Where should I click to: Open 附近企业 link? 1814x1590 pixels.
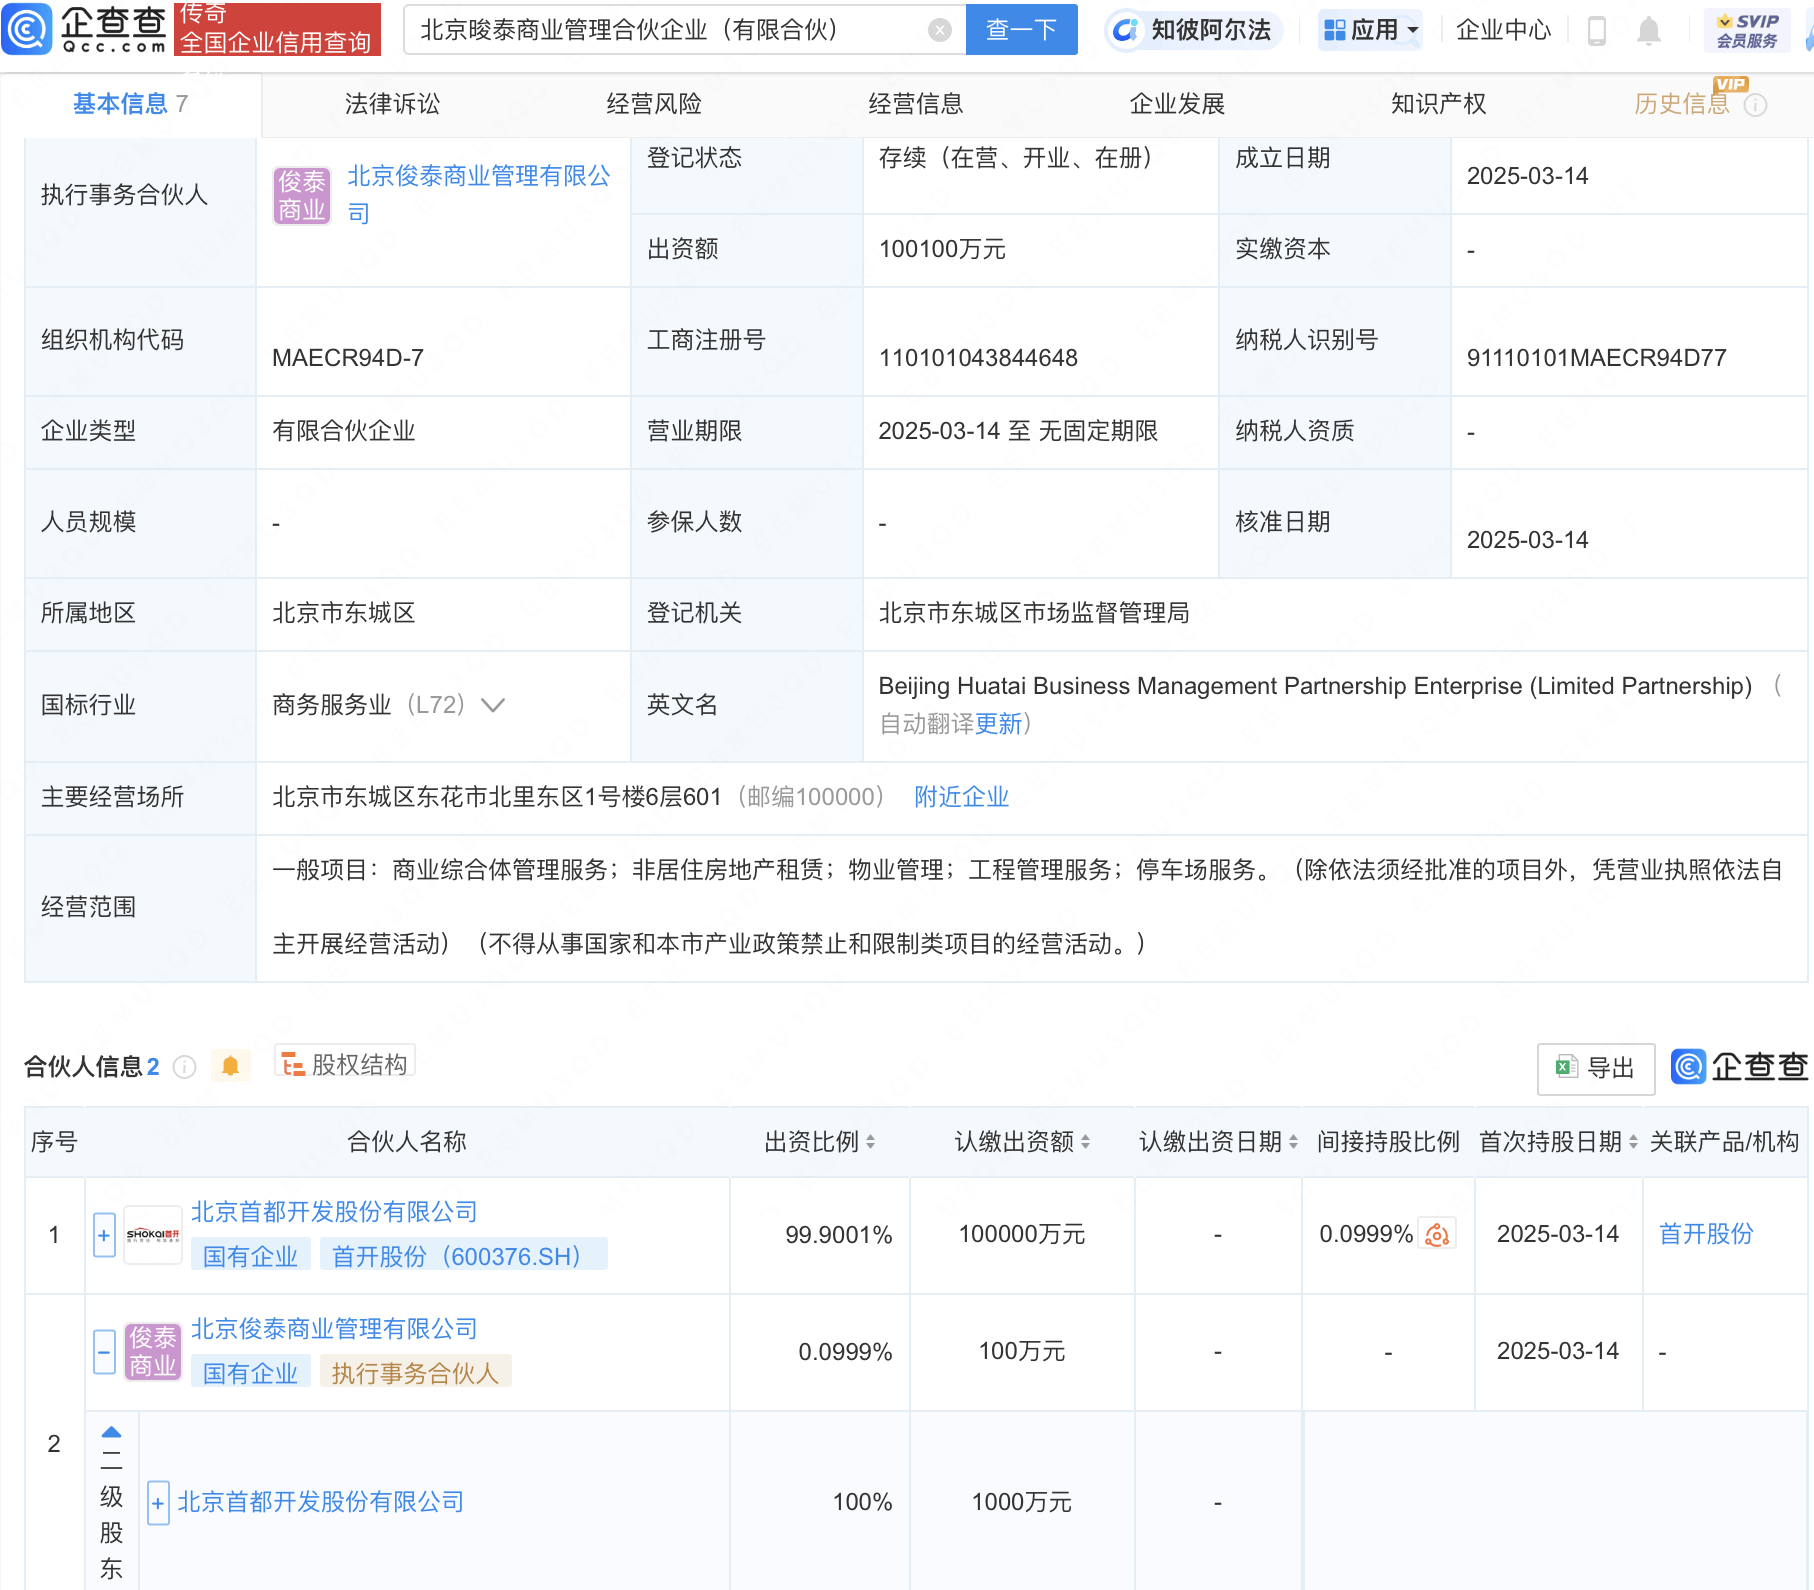tap(961, 797)
